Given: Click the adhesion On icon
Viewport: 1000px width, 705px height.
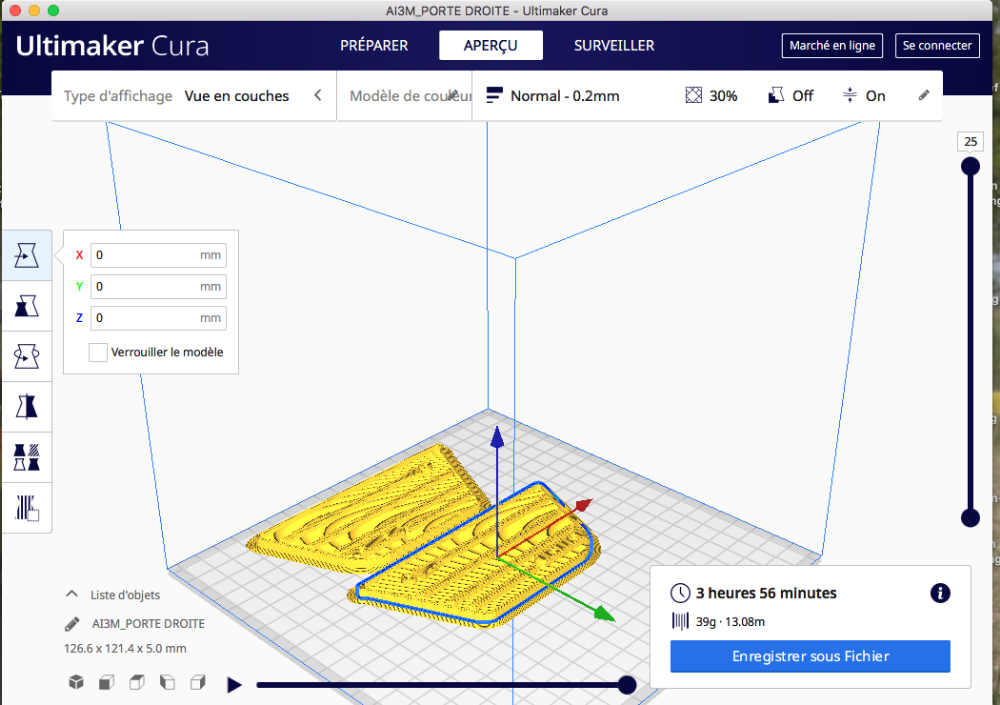Looking at the screenshot, I should tap(849, 95).
